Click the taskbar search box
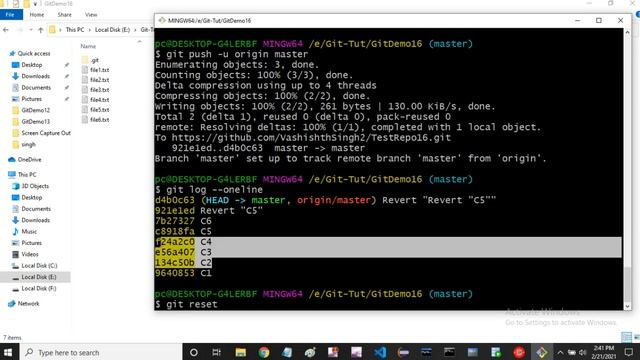Image resolution: width=640 pixels, height=360 pixels. point(100,352)
